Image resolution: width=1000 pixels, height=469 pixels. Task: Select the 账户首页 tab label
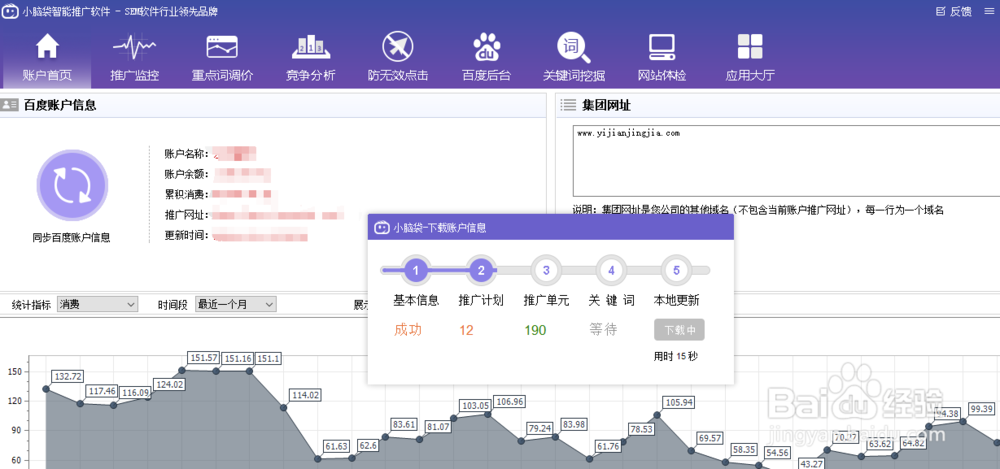click(x=47, y=75)
